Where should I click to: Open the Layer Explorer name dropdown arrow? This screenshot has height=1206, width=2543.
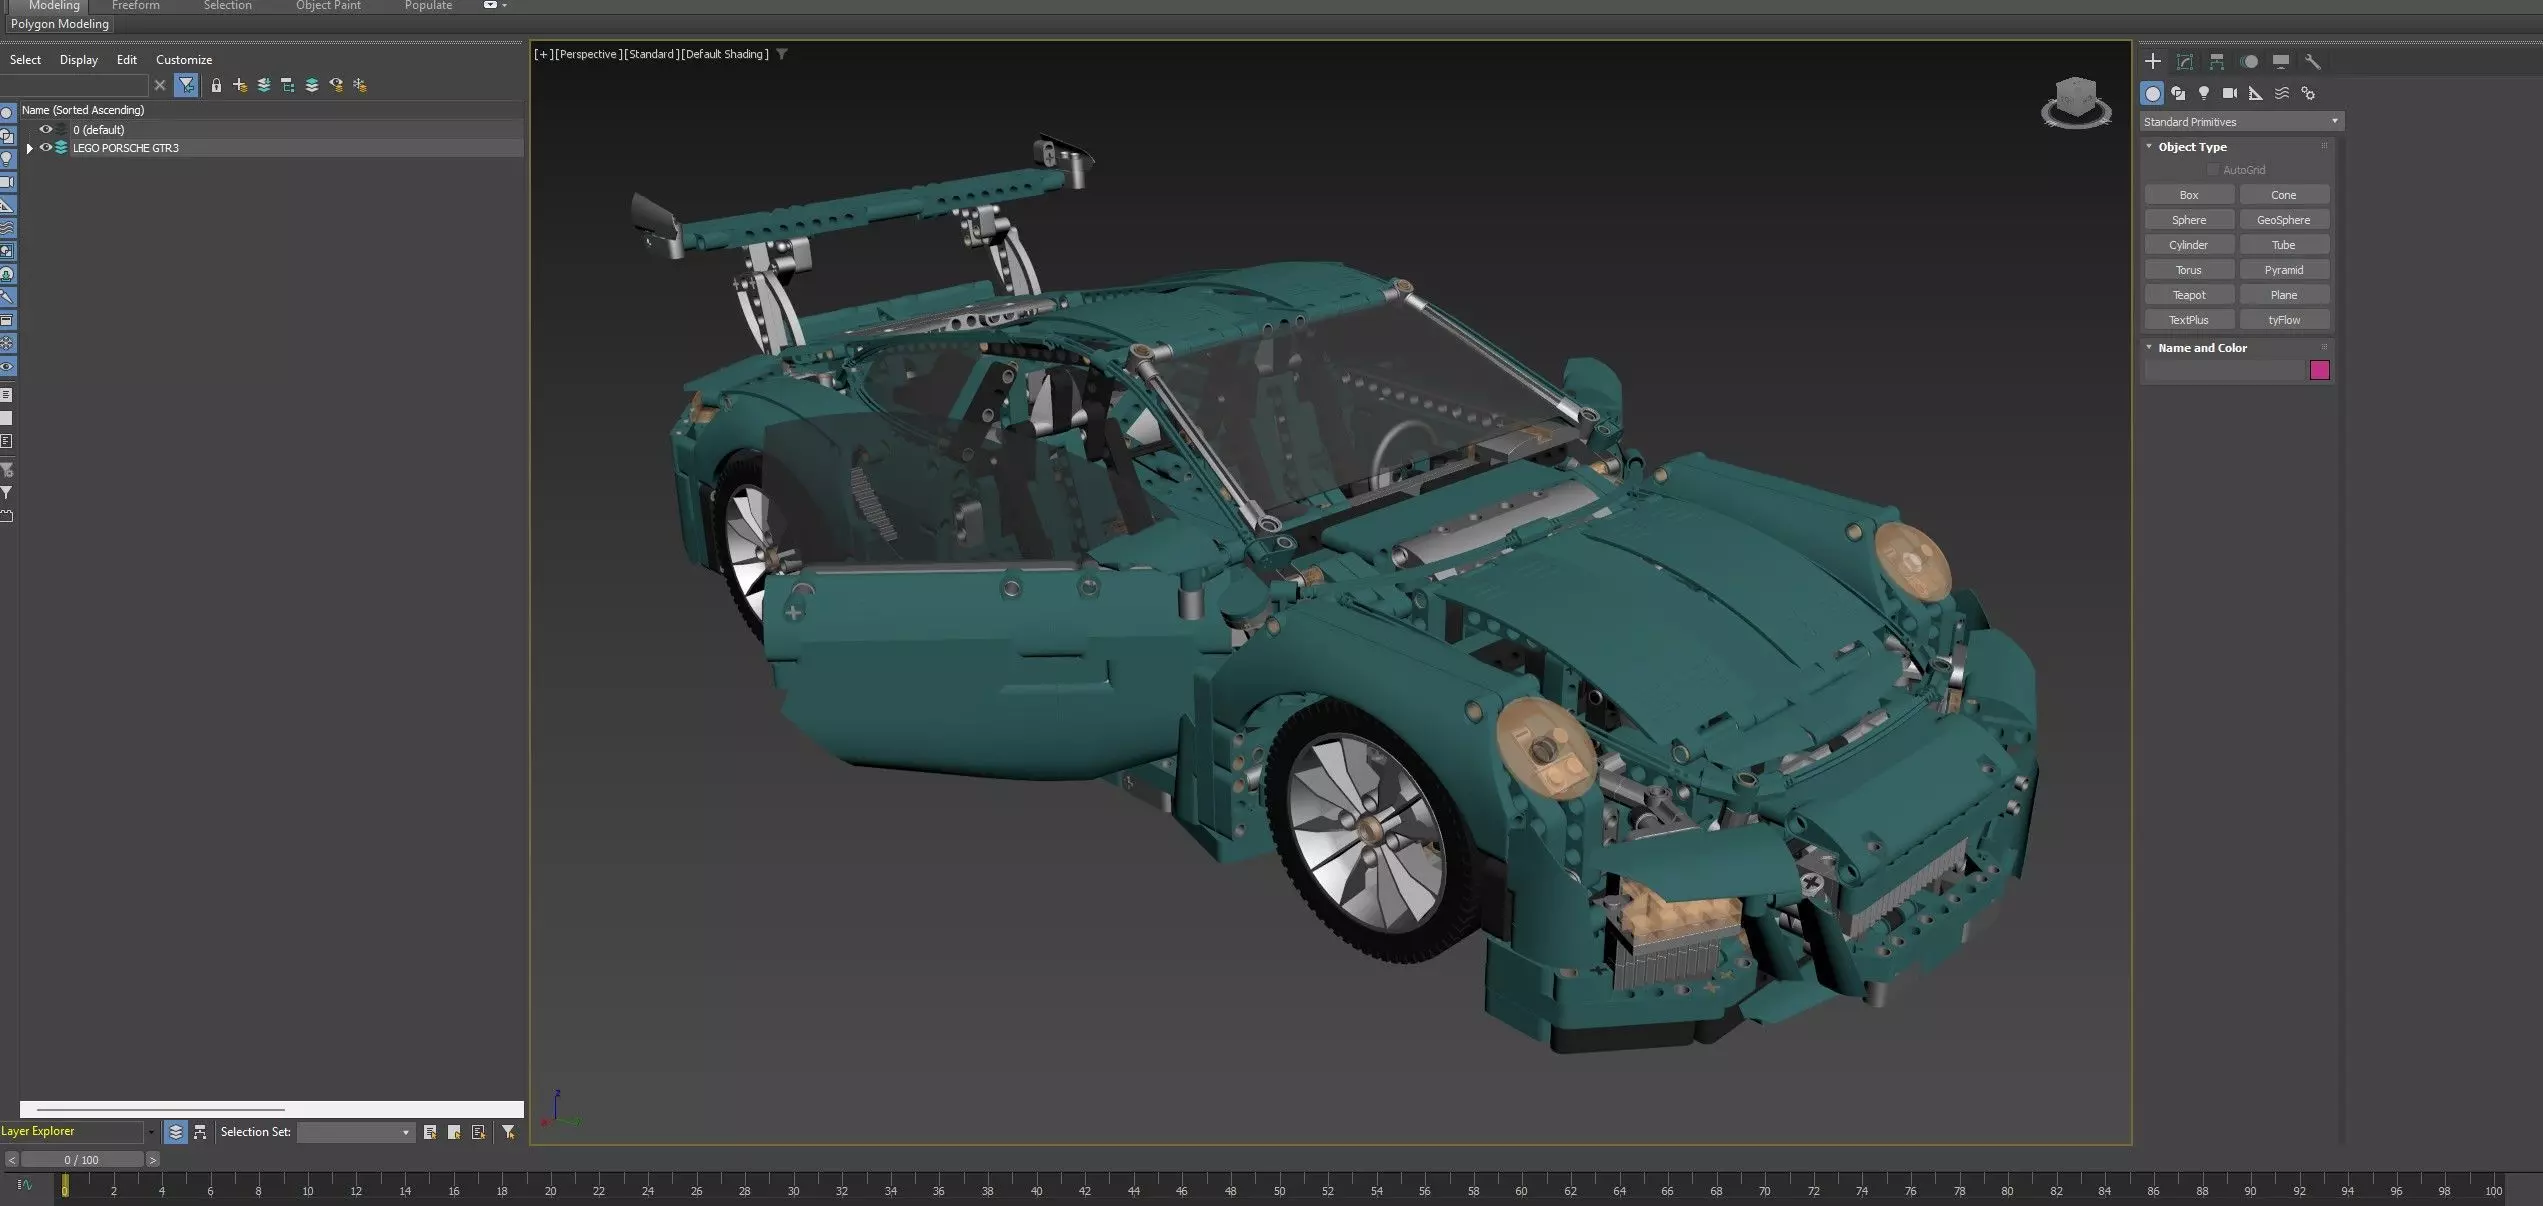coord(151,1132)
